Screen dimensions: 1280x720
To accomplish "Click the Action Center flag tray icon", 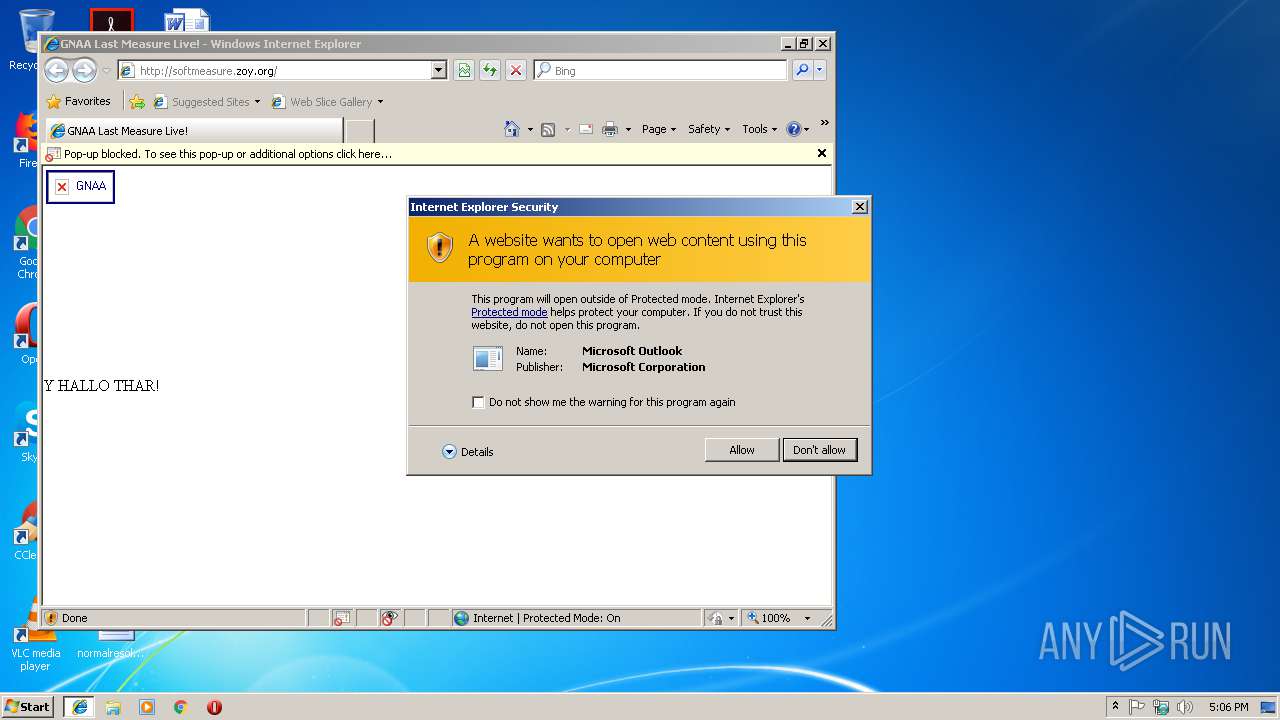I will coord(1137,707).
